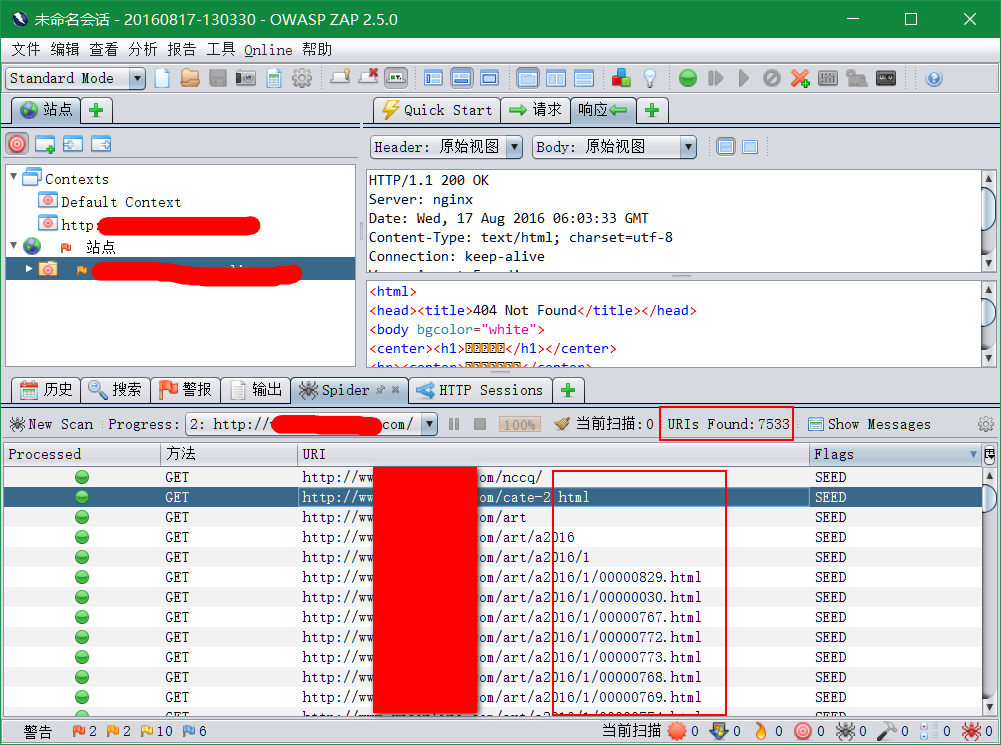Toggle show only URLs in scope target
This screenshot has height=745, width=1001.
17,144
